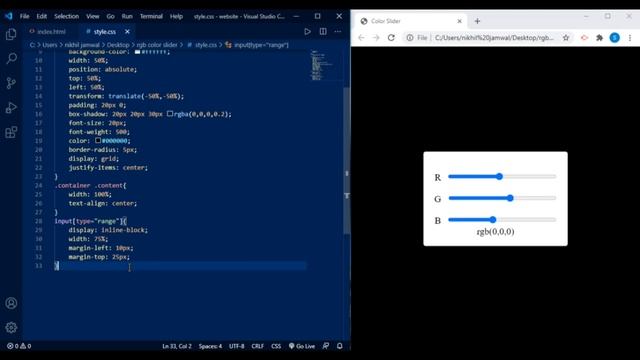The height and width of the screenshot is (360, 640).
Task: Click input[type="range"] breadcrumb symbol
Action: click(257, 45)
